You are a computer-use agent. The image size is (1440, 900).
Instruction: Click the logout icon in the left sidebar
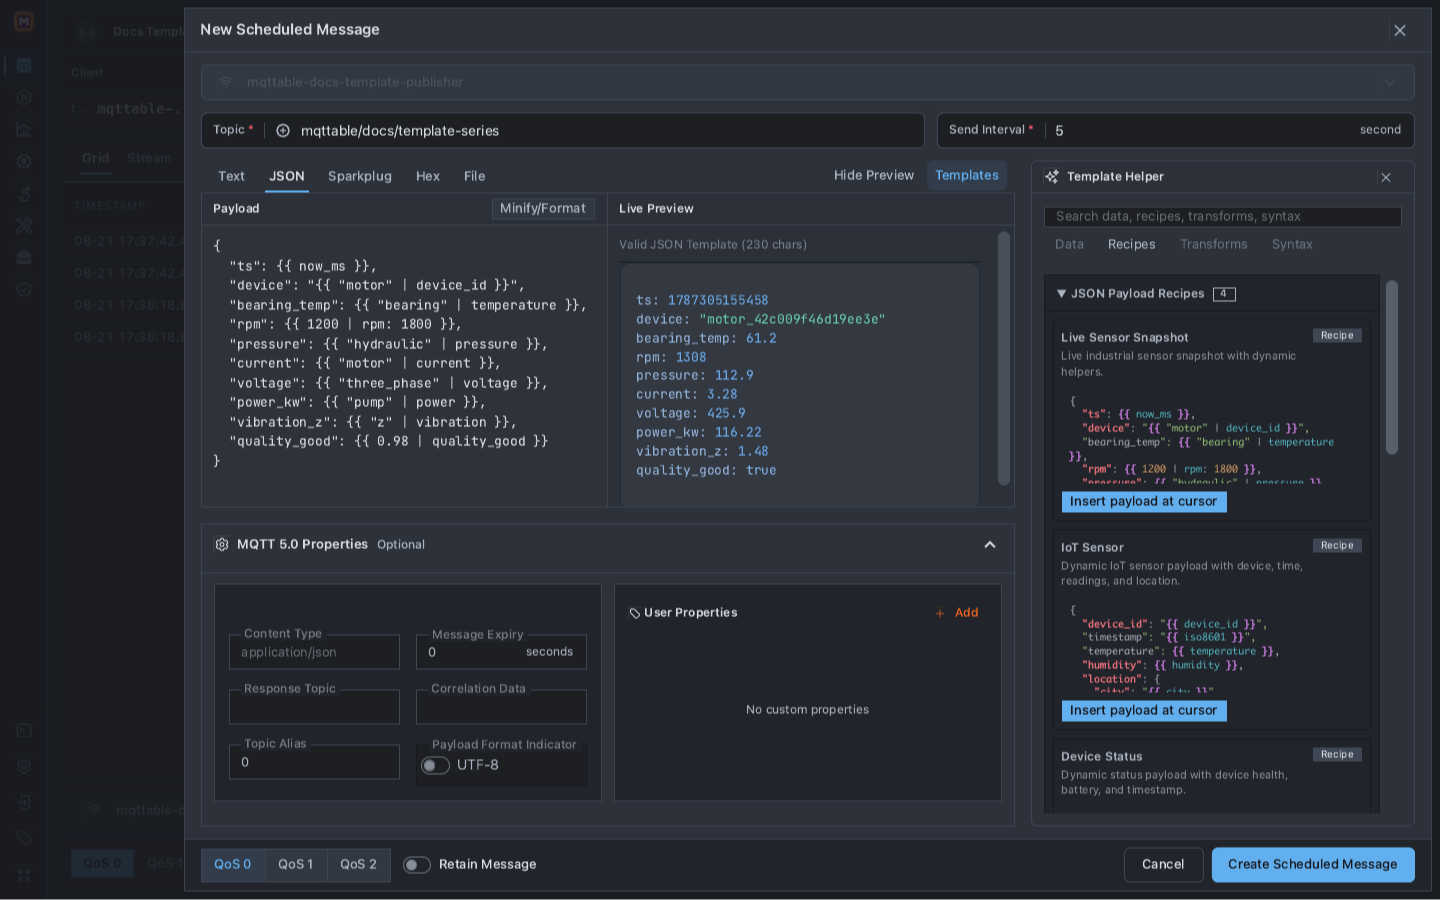(24, 803)
